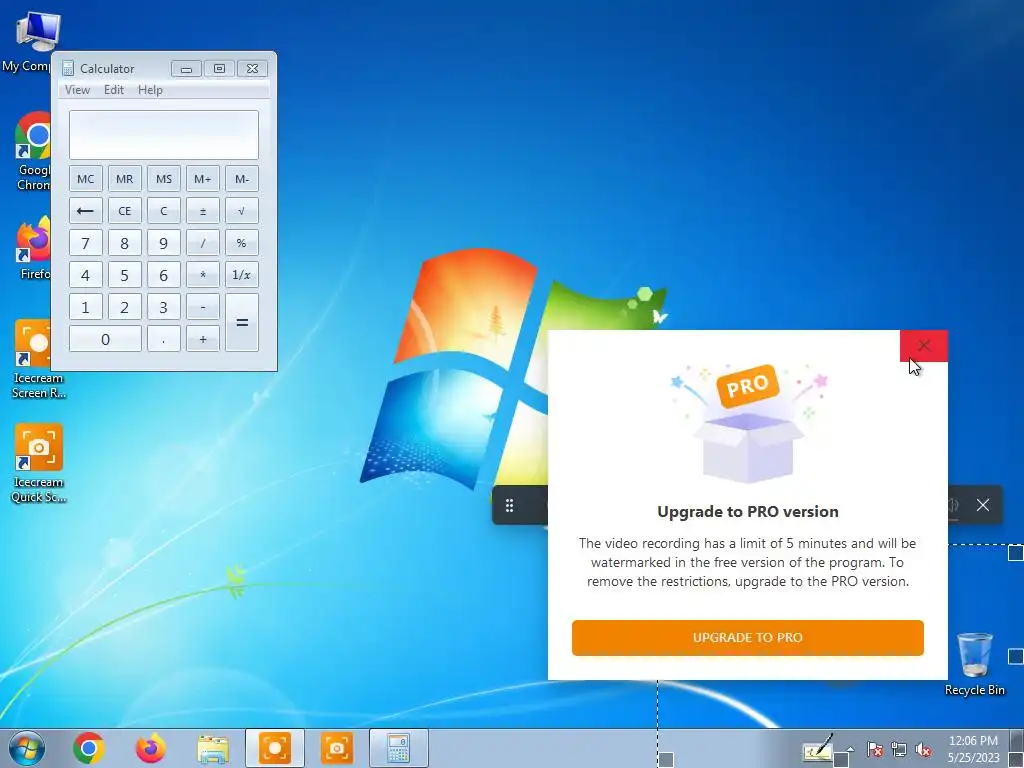Open the Calculator View menu
This screenshot has width=1024, height=768.
pyautogui.click(x=77, y=90)
